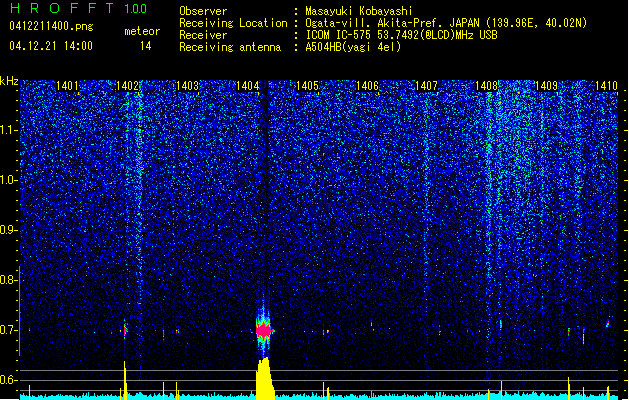The width and height of the screenshot is (629, 400).
Task: Click the 1409 time marker
Action: pos(546,86)
